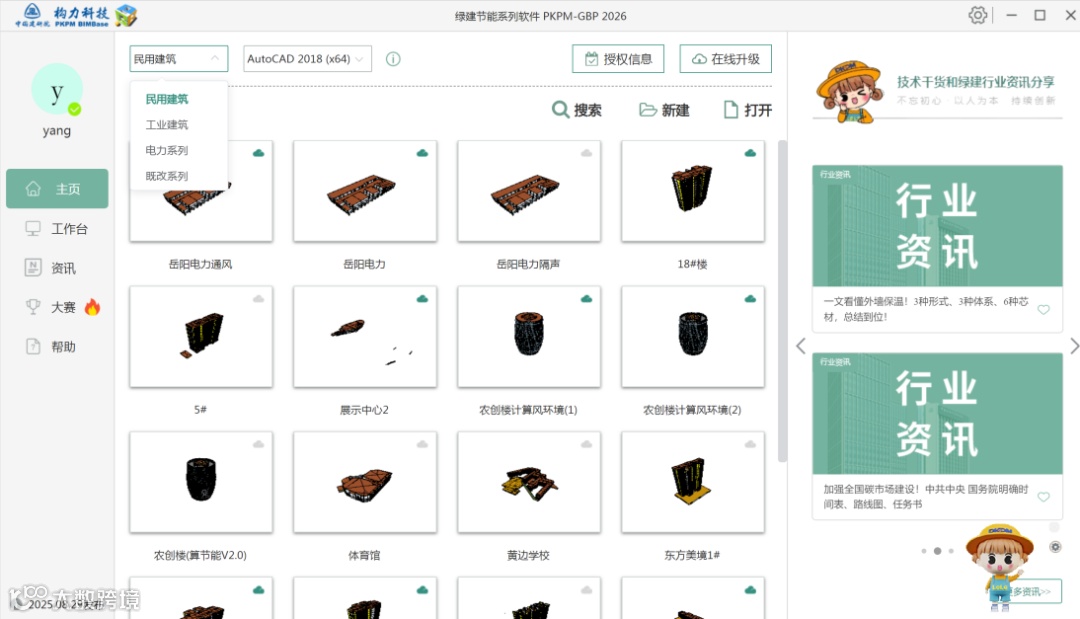Click the 授权信息 button
This screenshot has height=619, width=1080.
pos(618,59)
